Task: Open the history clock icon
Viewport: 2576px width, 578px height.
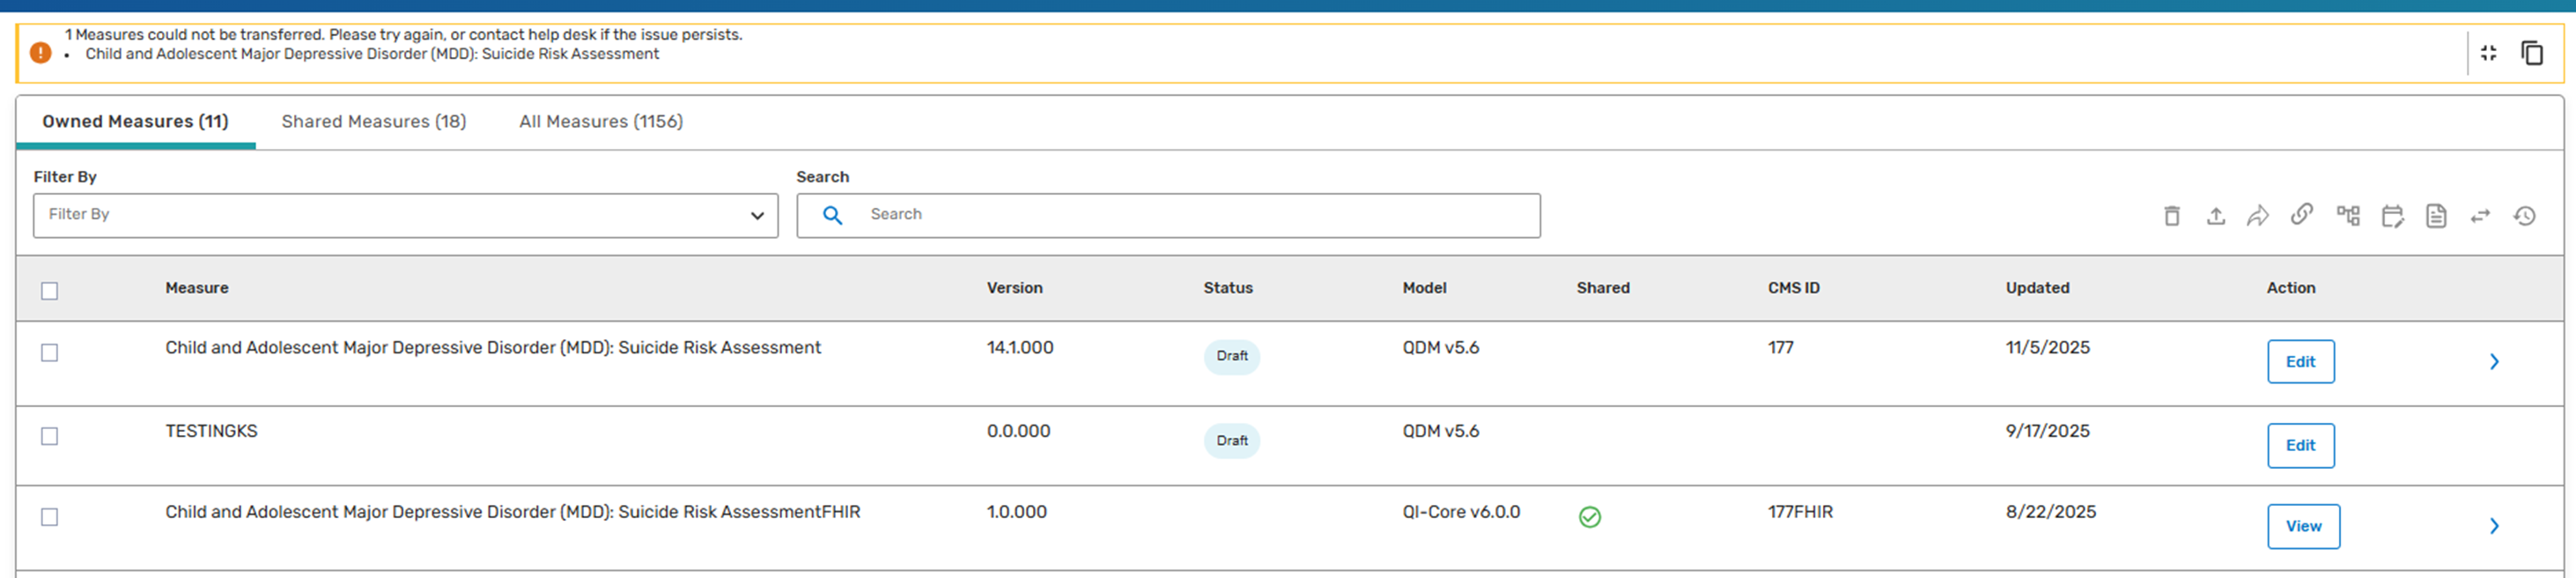Action: click(x=2524, y=216)
